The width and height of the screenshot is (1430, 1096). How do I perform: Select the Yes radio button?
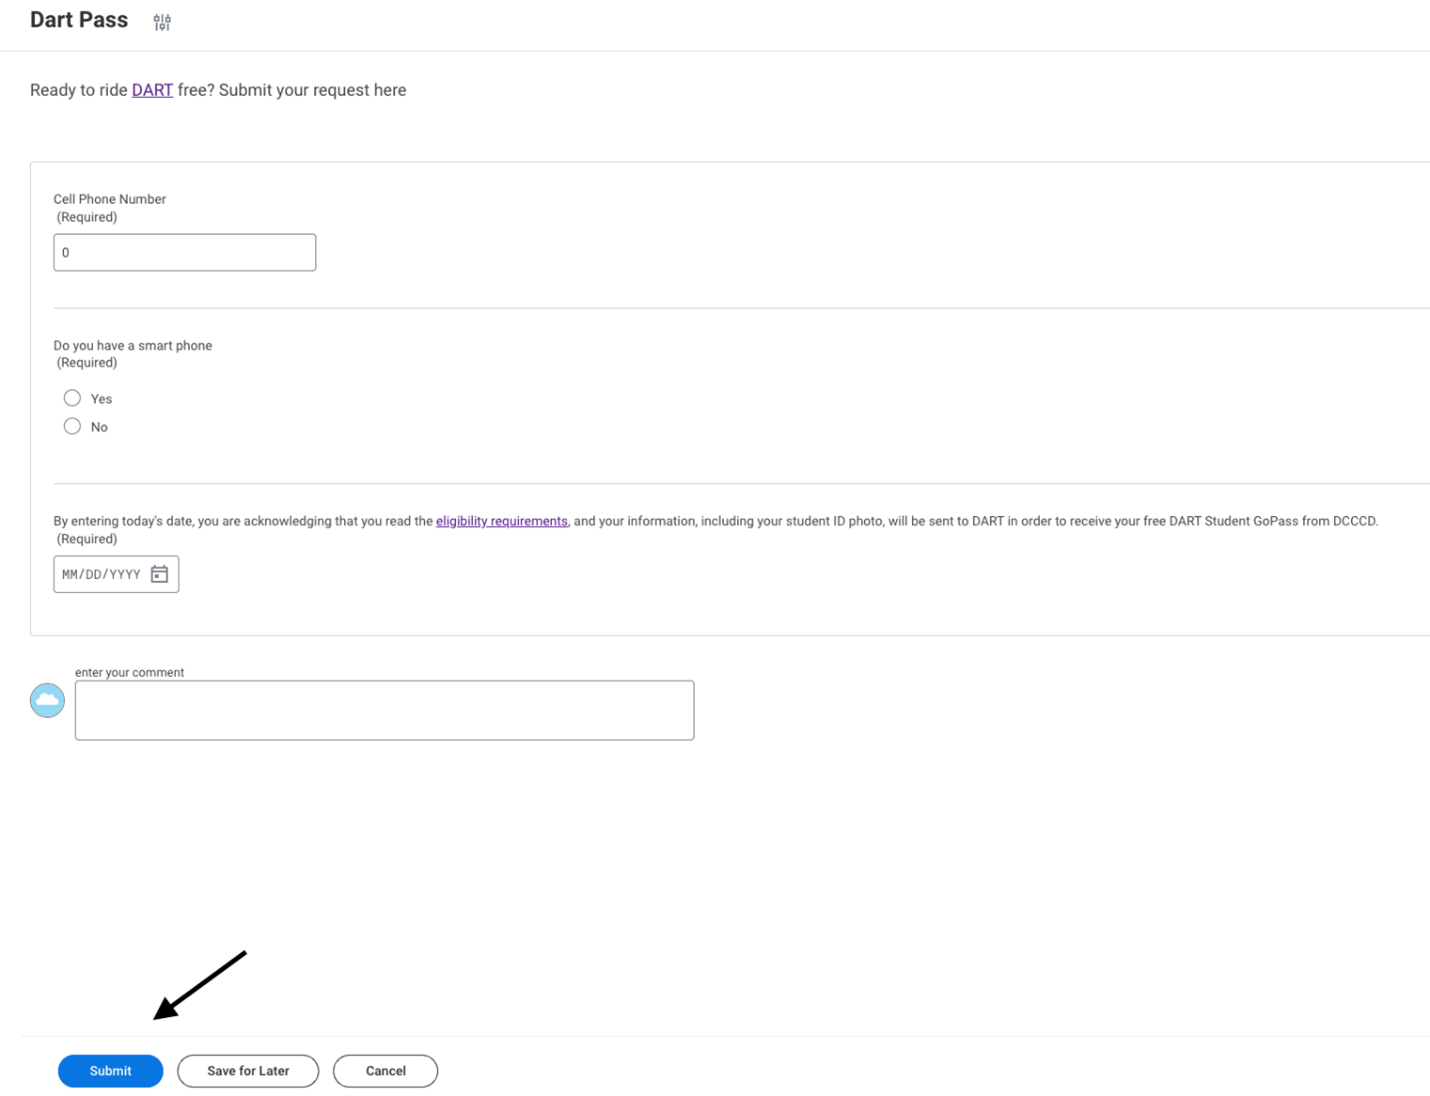click(72, 397)
